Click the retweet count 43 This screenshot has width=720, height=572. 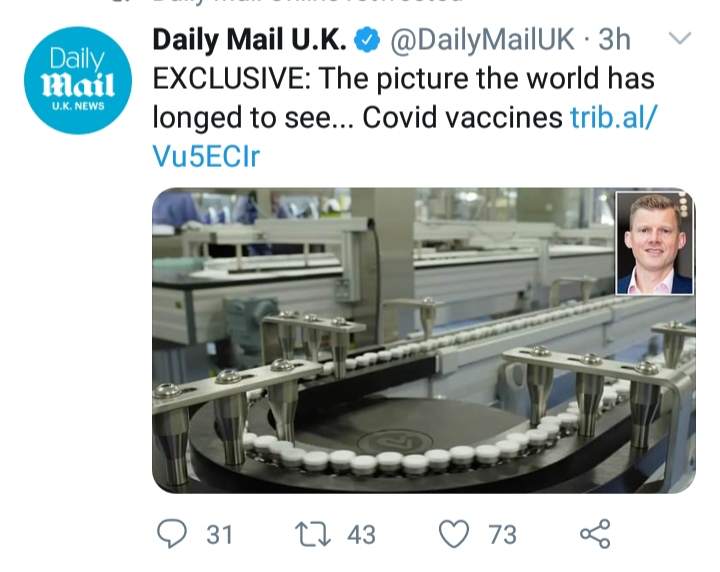(361, 535)
